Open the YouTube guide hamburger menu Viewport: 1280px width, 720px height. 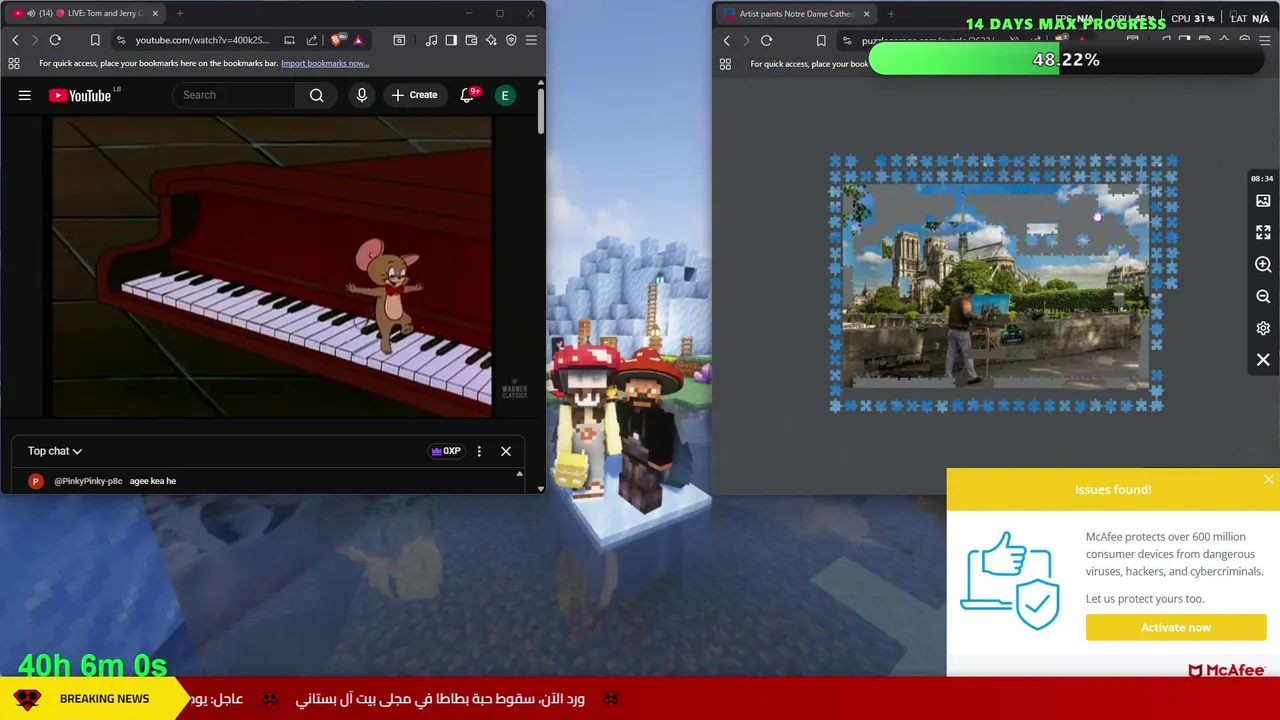coord(25,95)
